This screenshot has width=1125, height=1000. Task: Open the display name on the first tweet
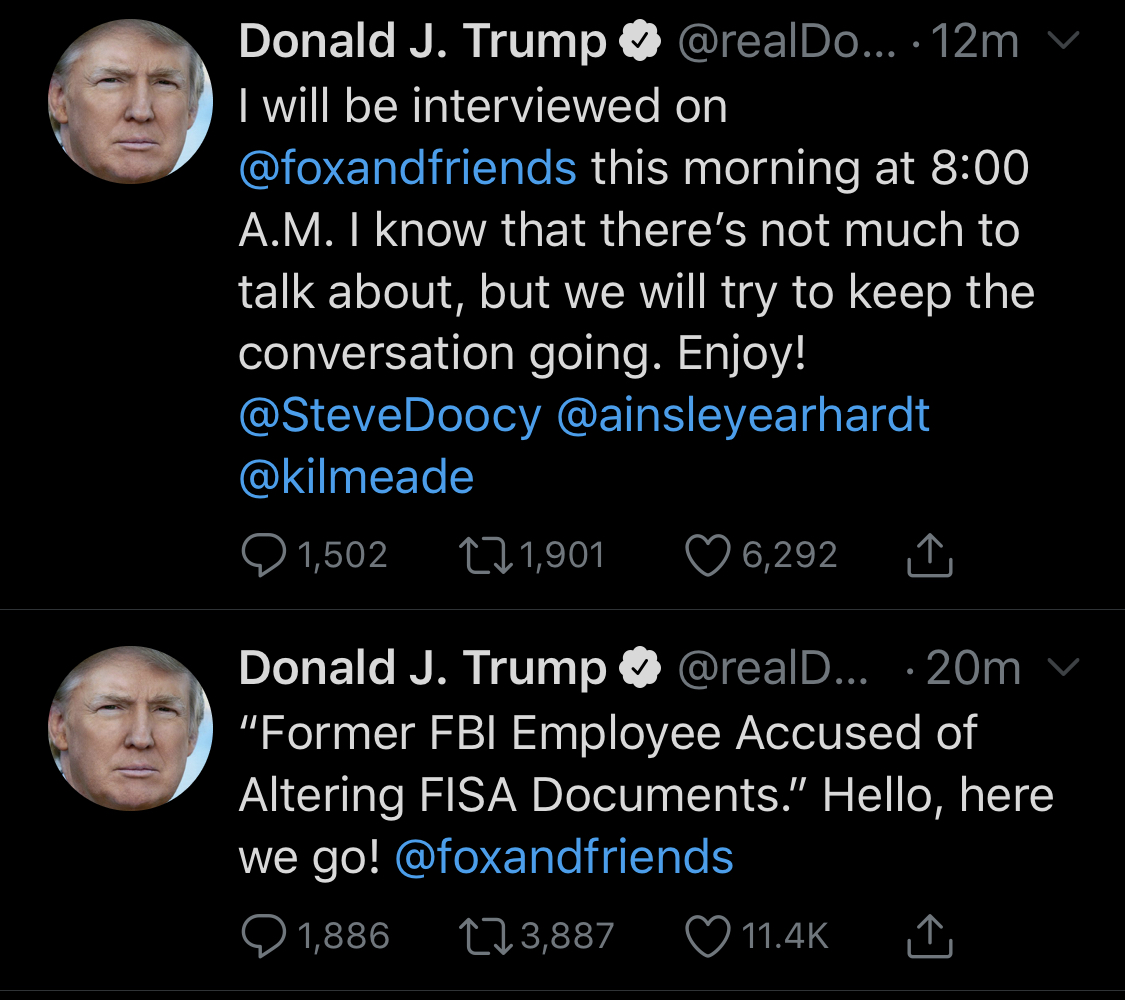423,42
